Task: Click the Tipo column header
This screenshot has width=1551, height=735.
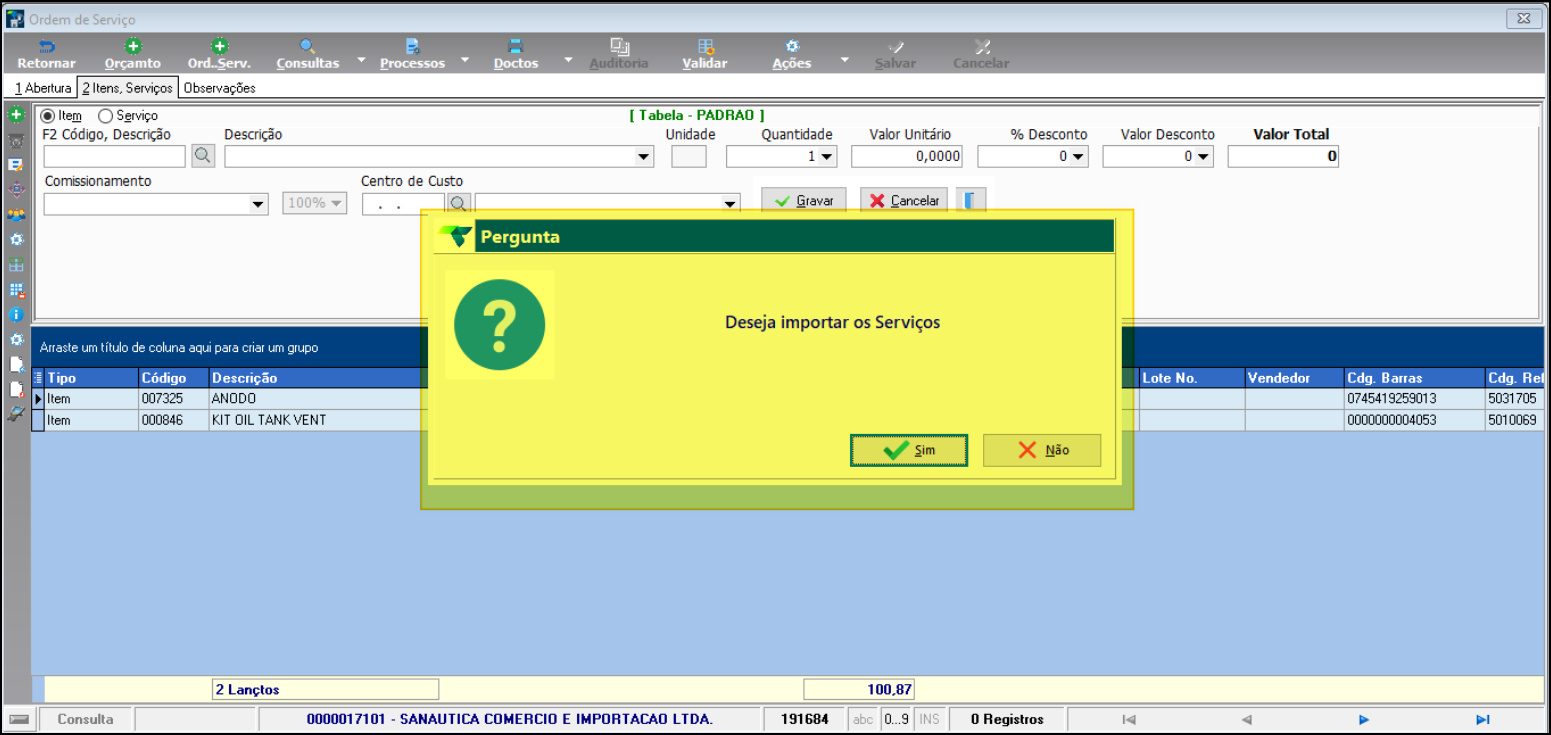Action: point(91,378)
